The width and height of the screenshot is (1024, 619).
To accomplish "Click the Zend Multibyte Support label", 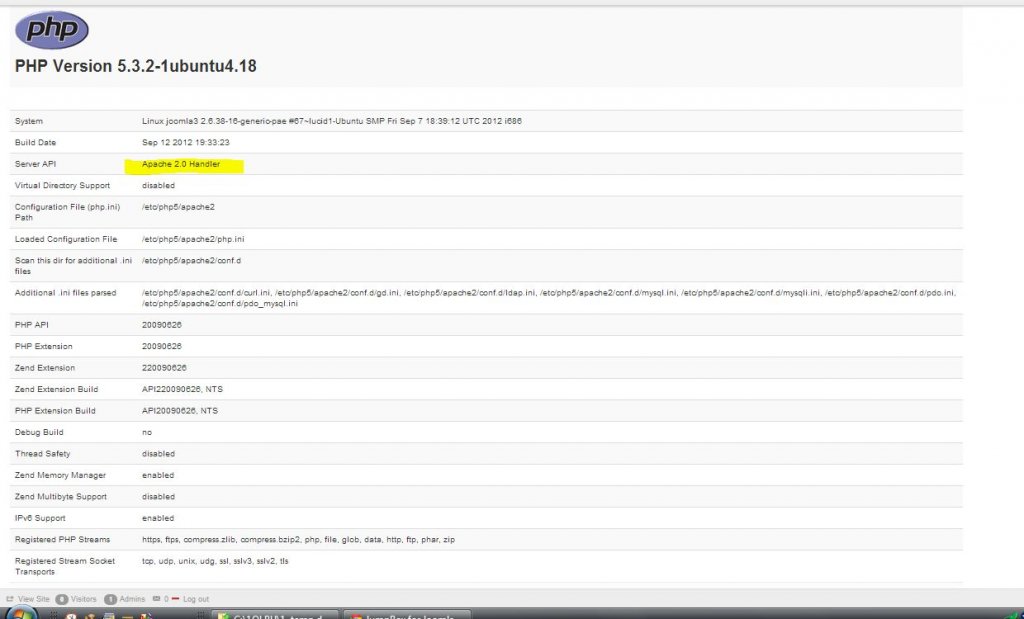I will [61, 497].
